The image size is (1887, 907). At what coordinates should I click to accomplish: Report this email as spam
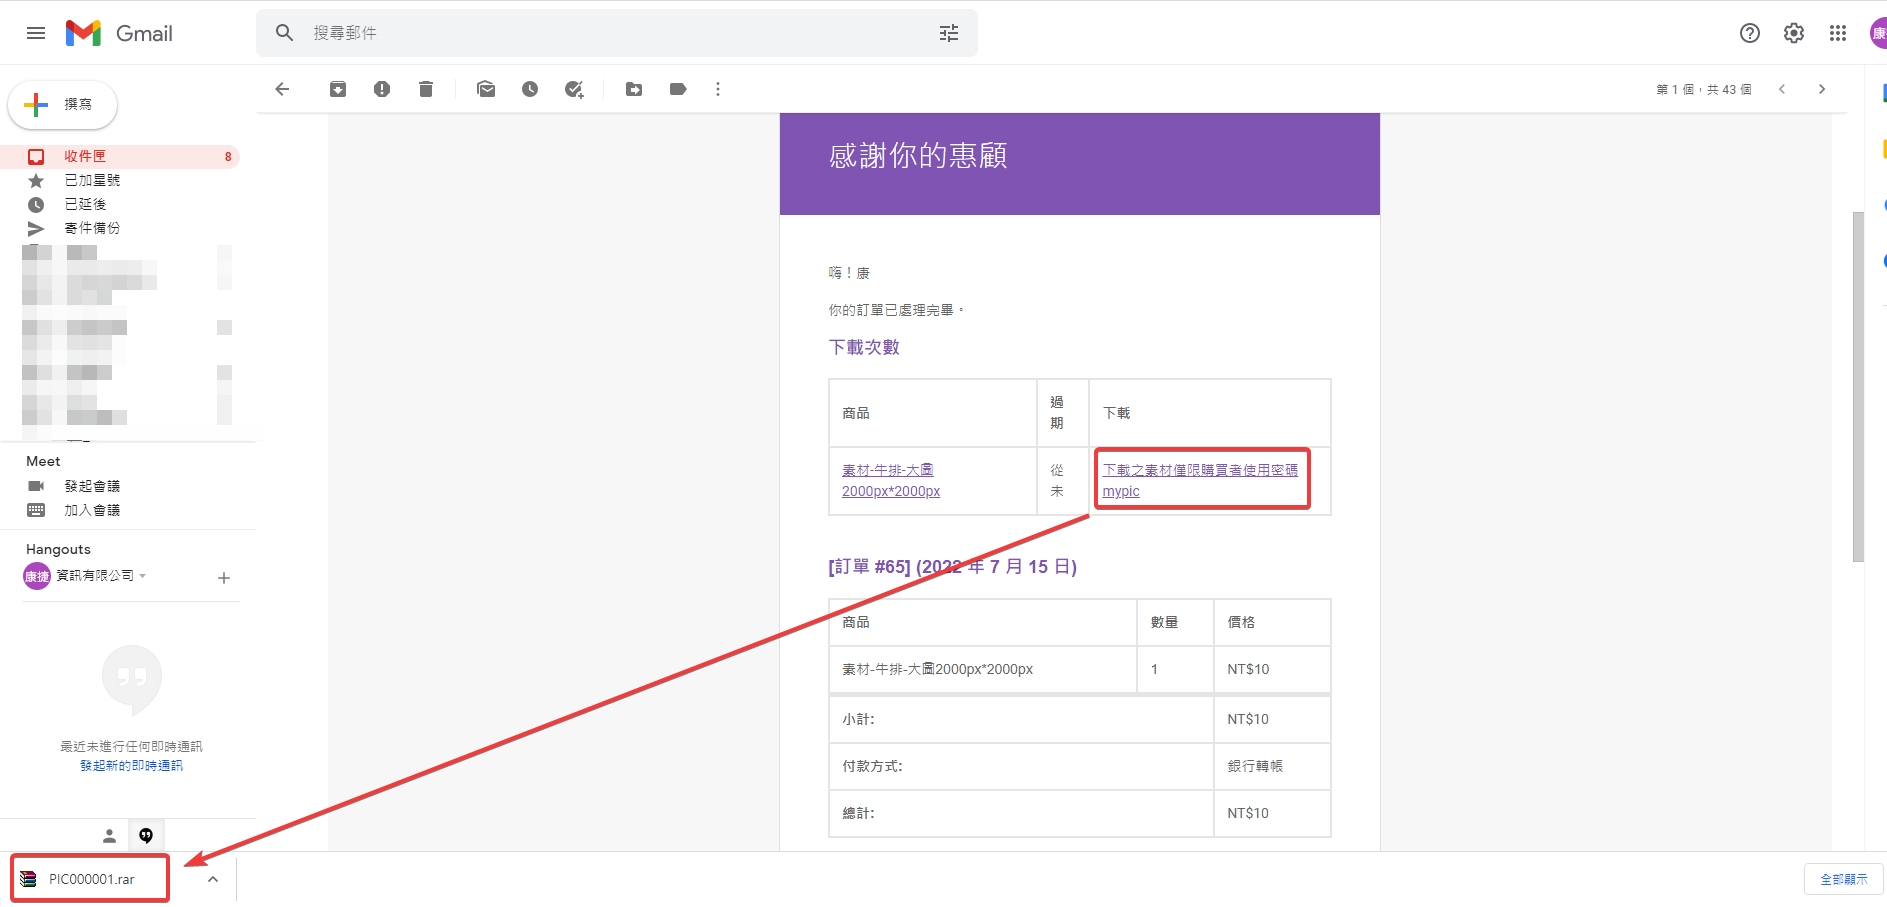(382, 89)
